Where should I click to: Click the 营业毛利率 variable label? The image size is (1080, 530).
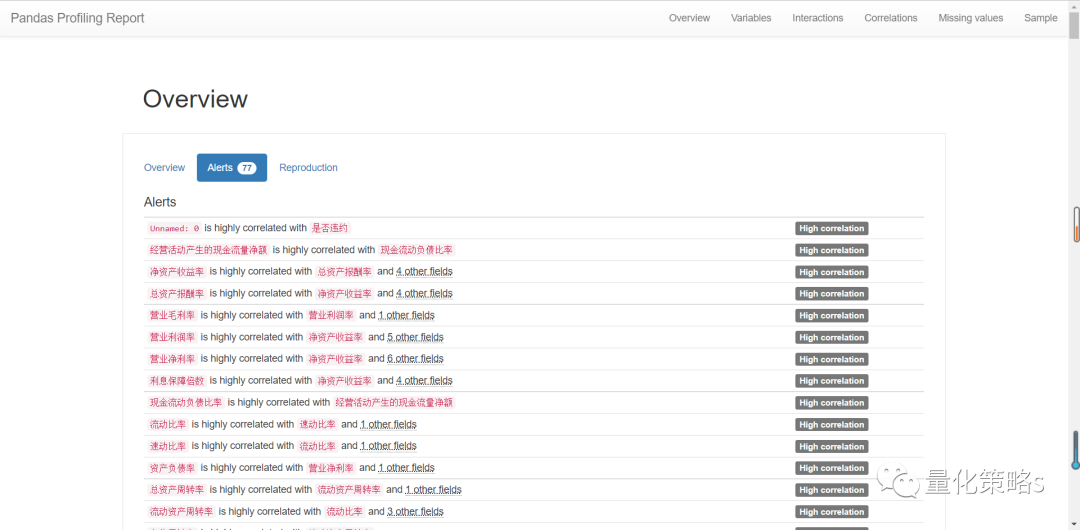tap(172, 315)
